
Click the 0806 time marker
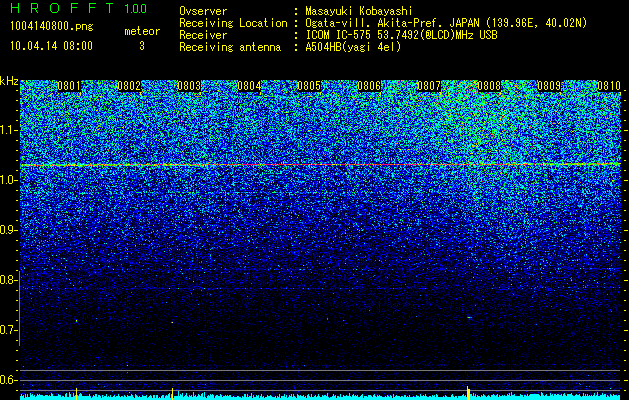(369, 86)
